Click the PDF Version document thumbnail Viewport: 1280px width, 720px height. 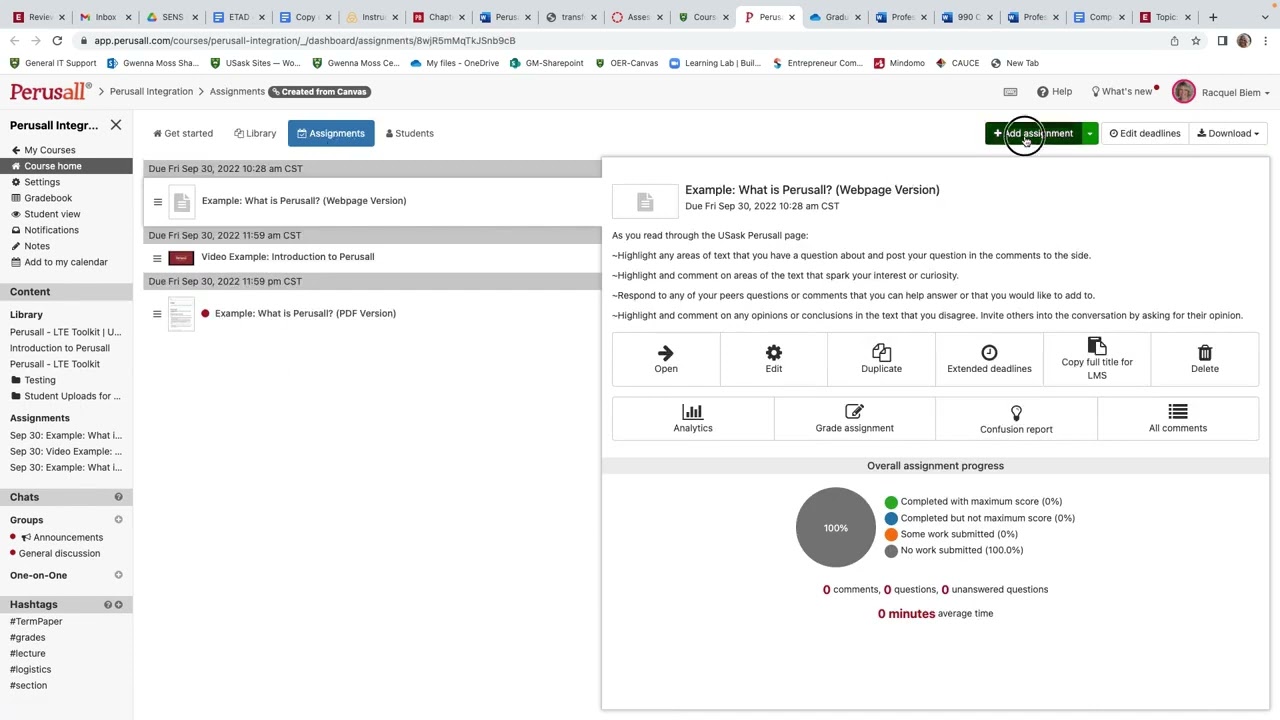(181, 314)
